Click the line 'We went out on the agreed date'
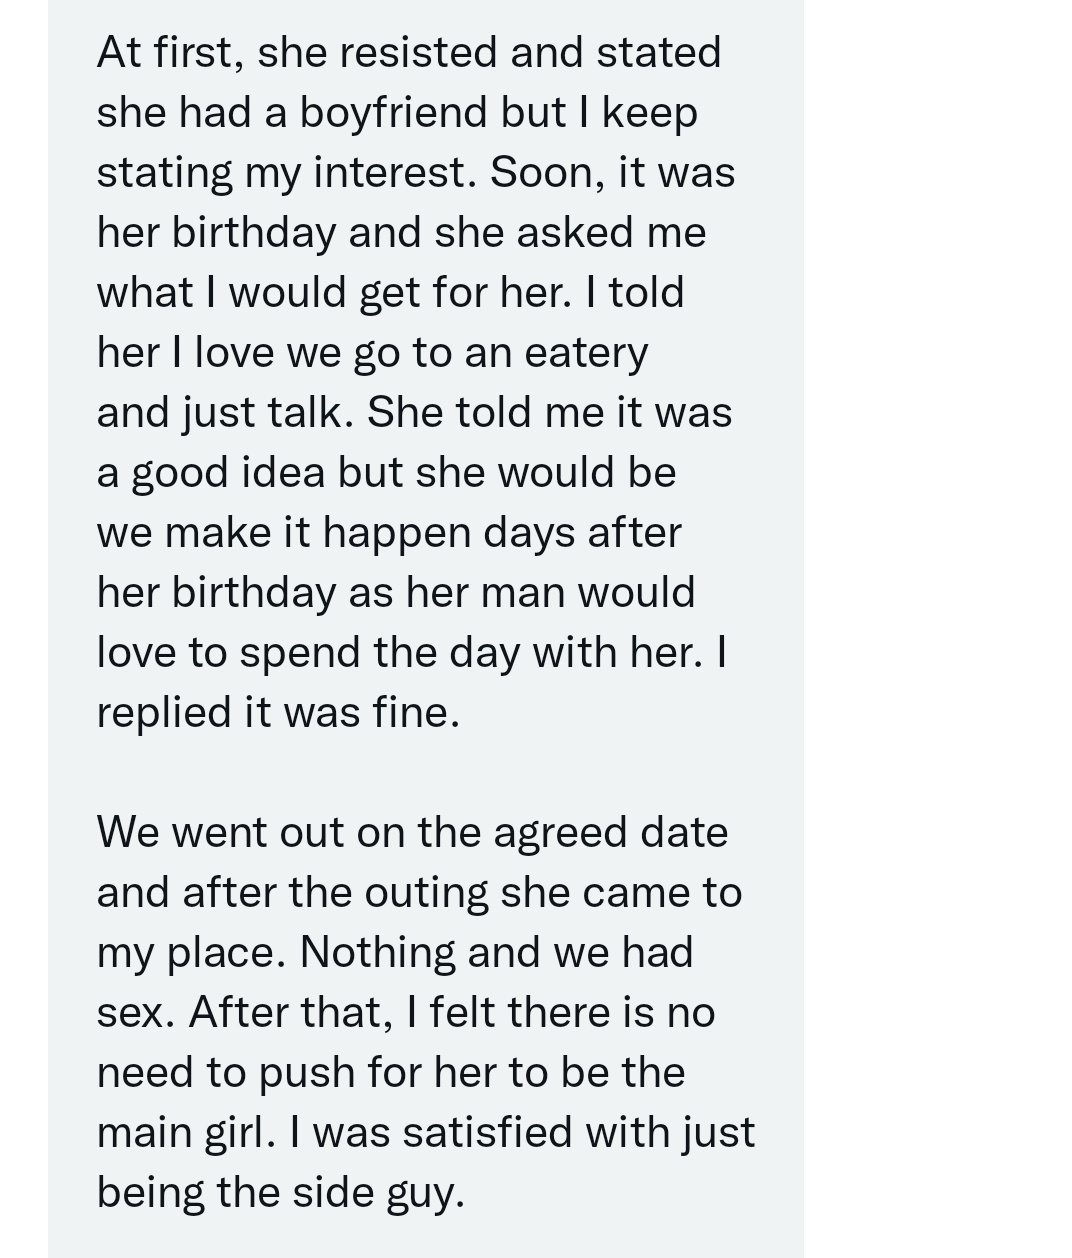This screenshot has width=1072, height=1258. (x=412, y=833)
